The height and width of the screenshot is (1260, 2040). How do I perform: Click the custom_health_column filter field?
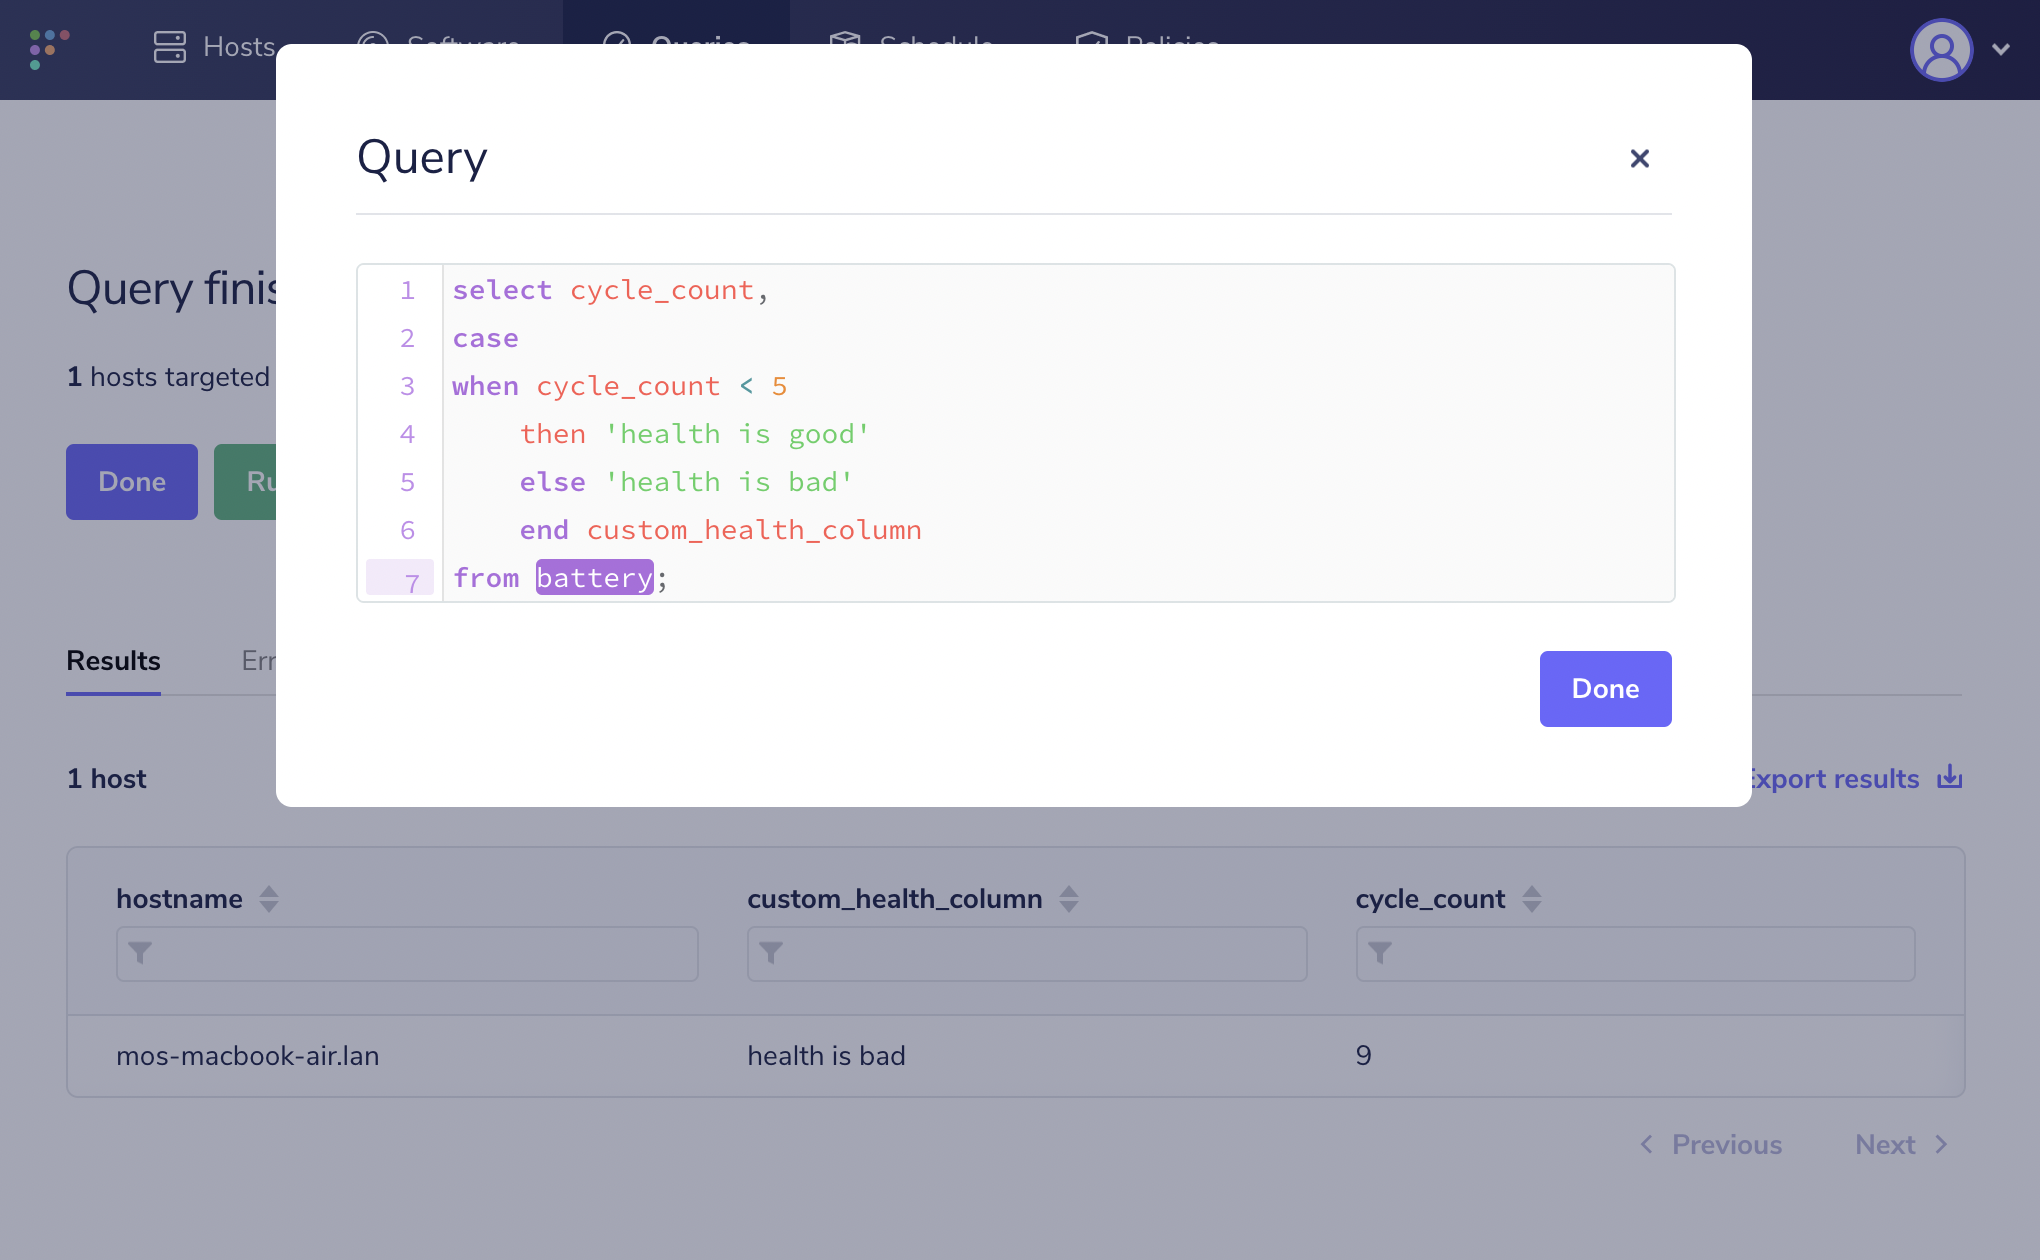point(1027,953)
